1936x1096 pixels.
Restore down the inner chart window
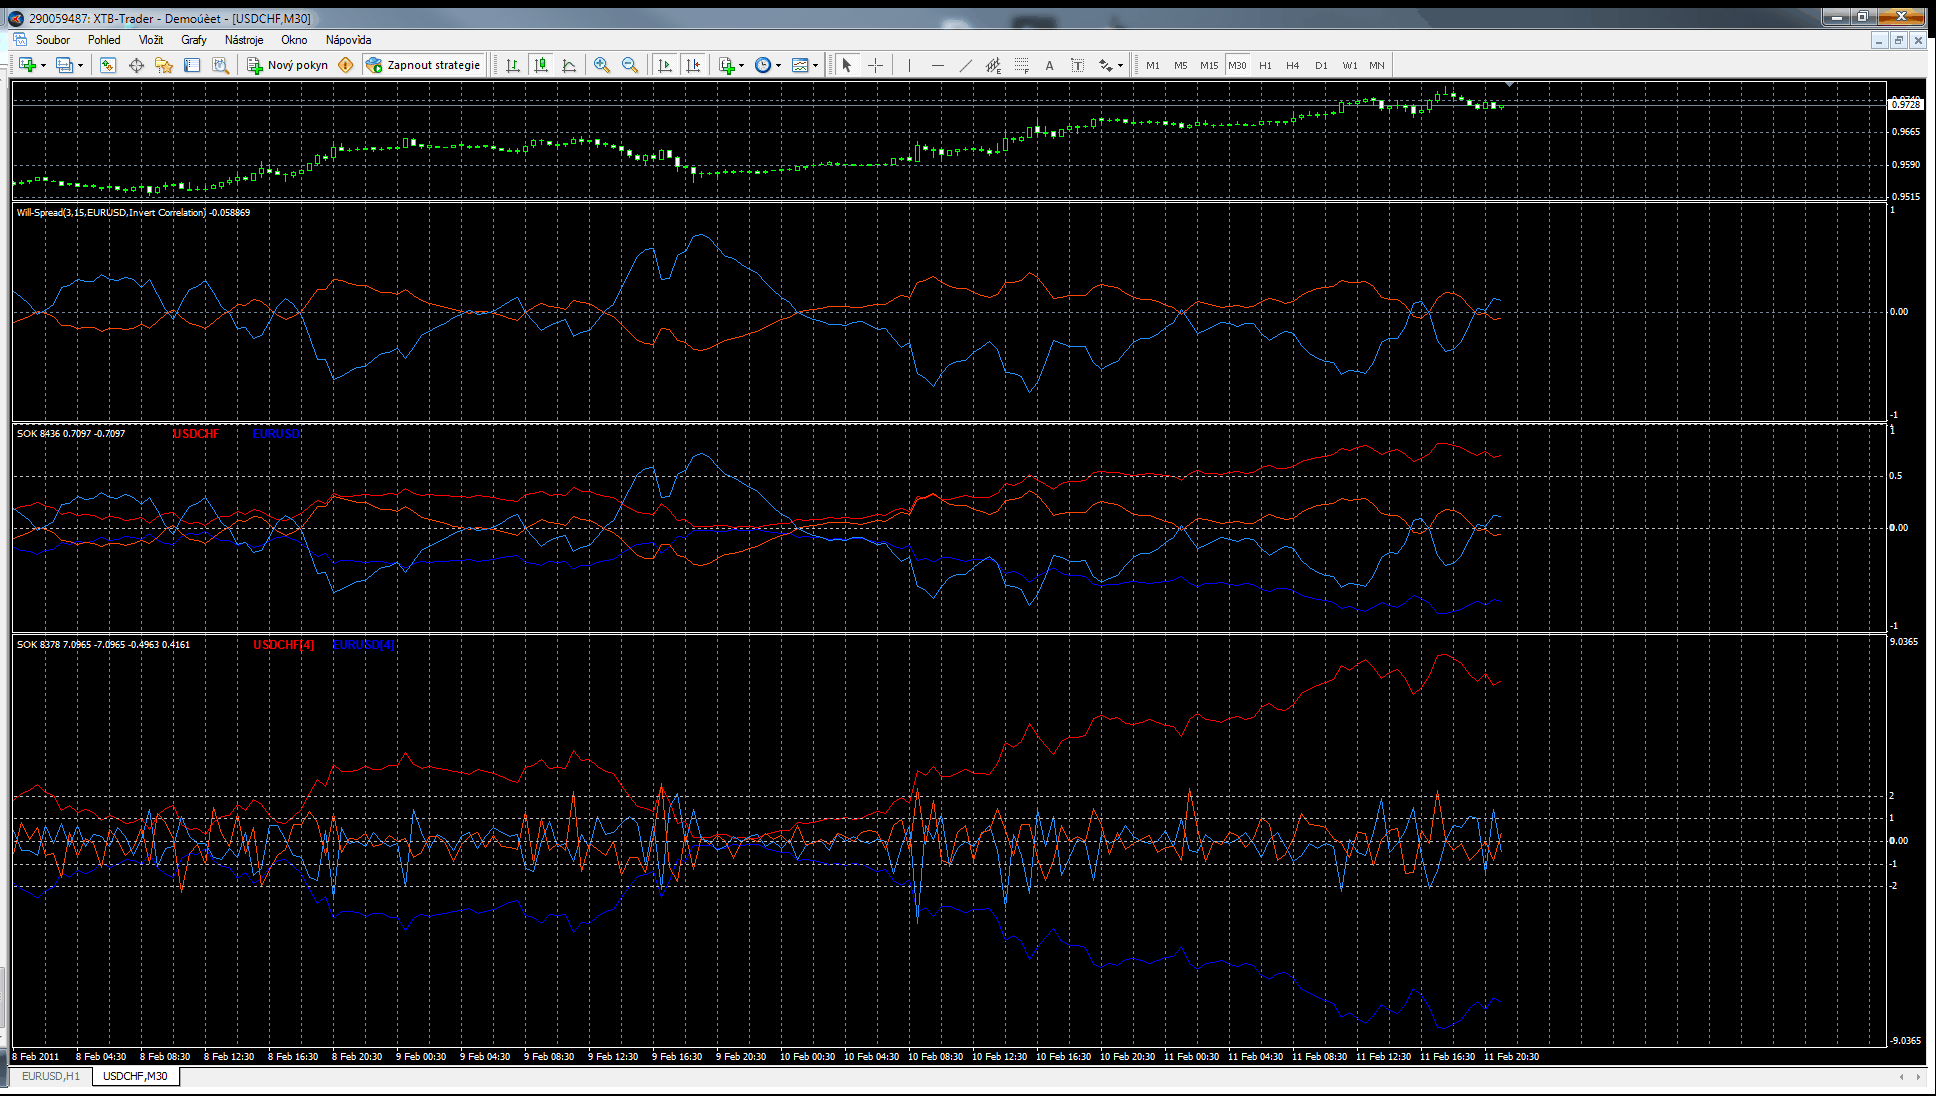(x=1898, y=40)
